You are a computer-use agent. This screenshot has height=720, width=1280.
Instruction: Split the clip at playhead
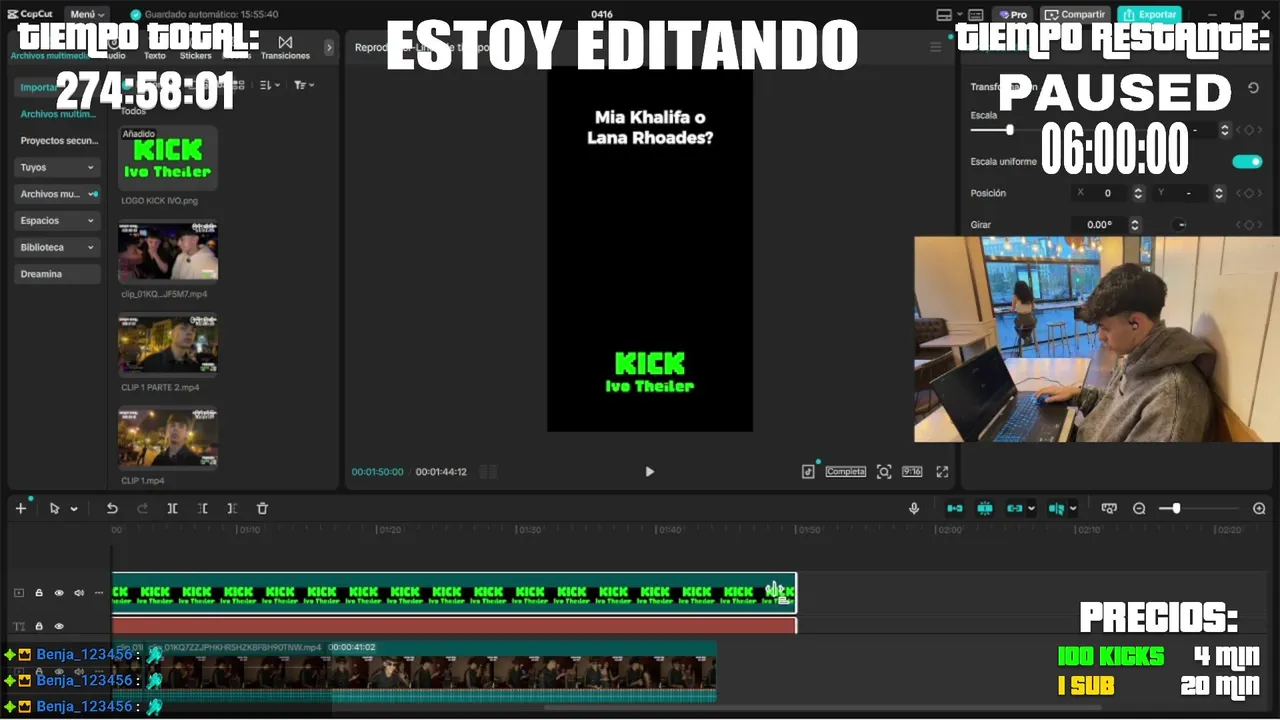pyautogui.click(x=172, y=508)
